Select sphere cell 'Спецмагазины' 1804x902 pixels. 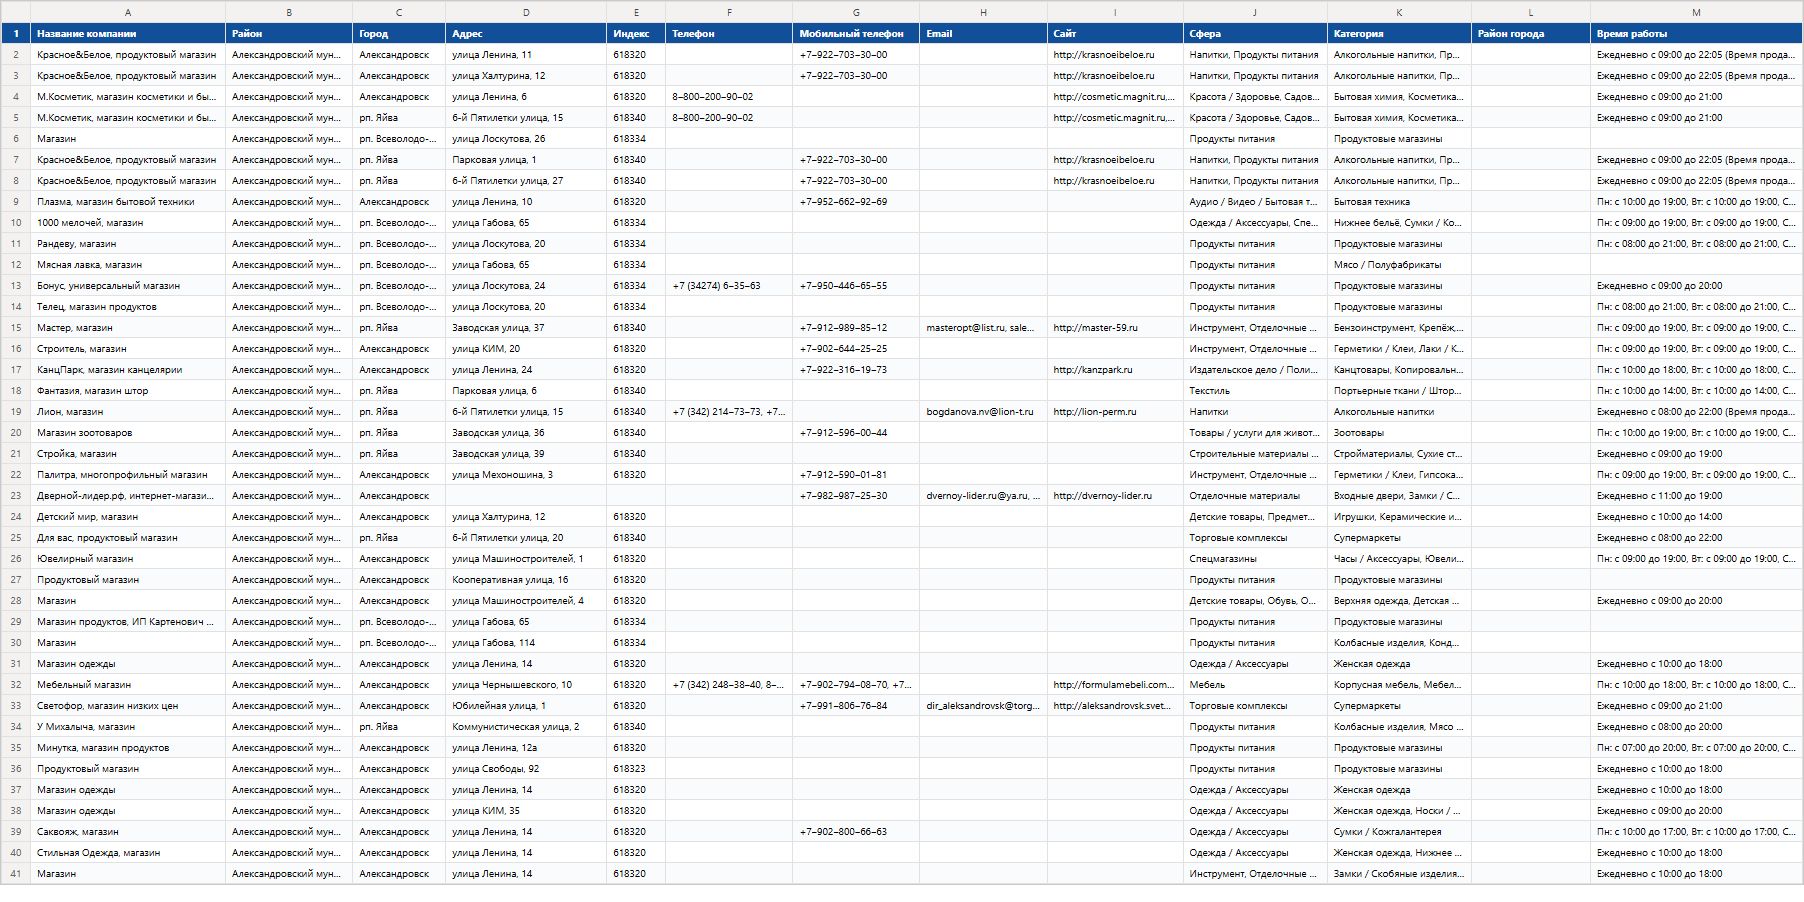coord(1255,559)
